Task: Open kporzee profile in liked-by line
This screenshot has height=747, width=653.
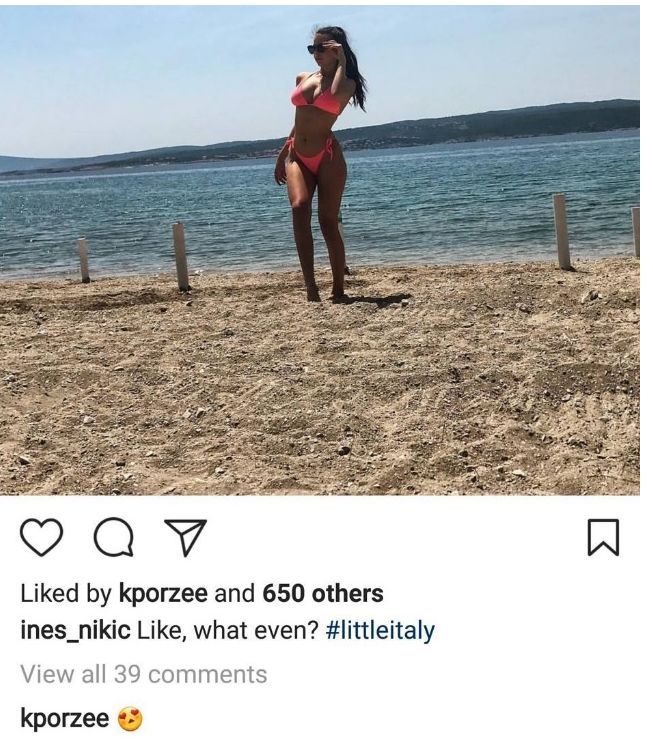Action: (x=163, y=594)
